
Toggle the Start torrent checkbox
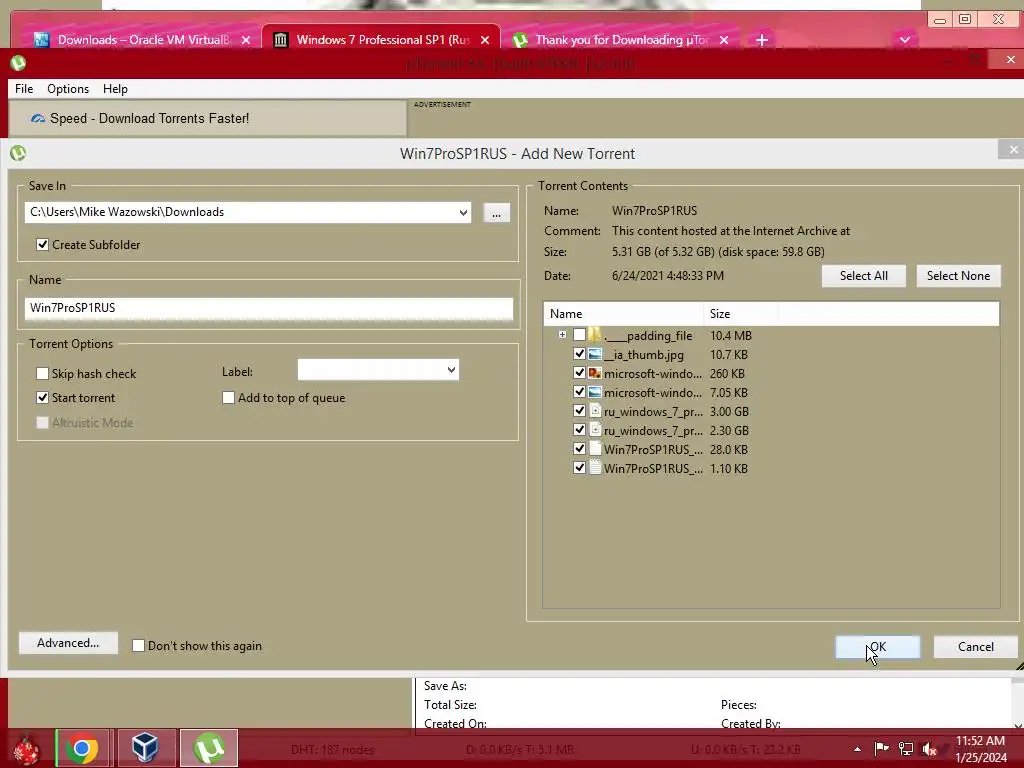click(42, 398)
